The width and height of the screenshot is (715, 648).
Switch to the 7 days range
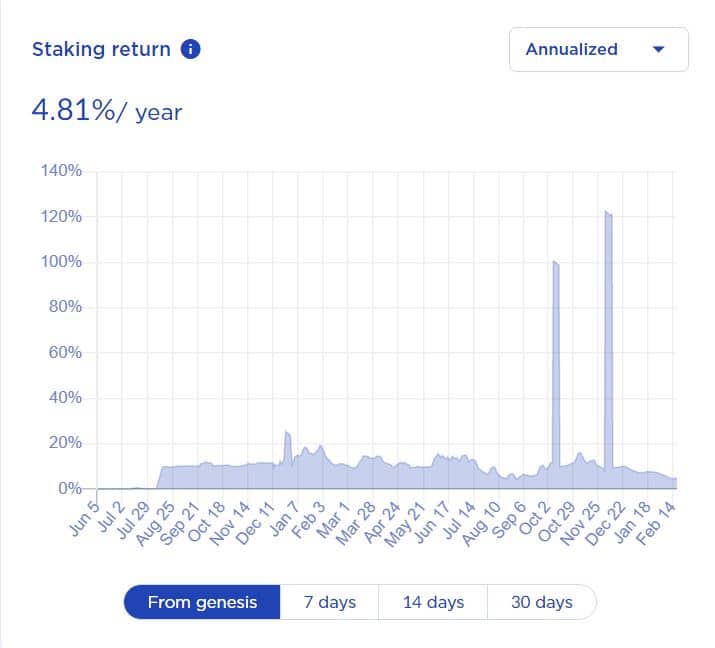click(329, 602)
